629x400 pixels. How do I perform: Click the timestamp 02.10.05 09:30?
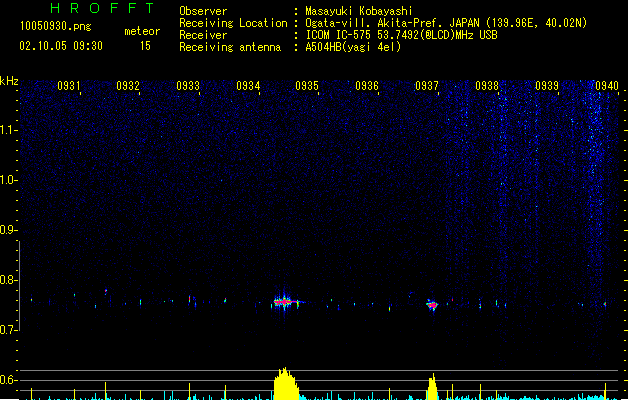point(61,46)
